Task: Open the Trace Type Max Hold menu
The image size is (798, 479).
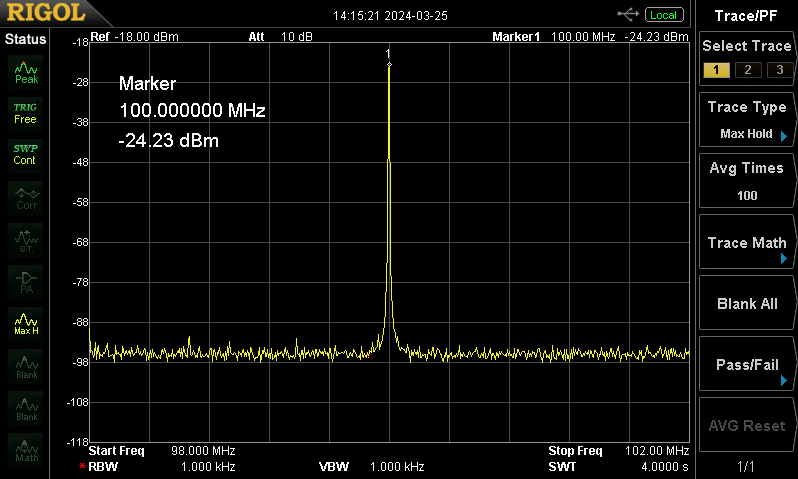Action: (x=747, y=120)
